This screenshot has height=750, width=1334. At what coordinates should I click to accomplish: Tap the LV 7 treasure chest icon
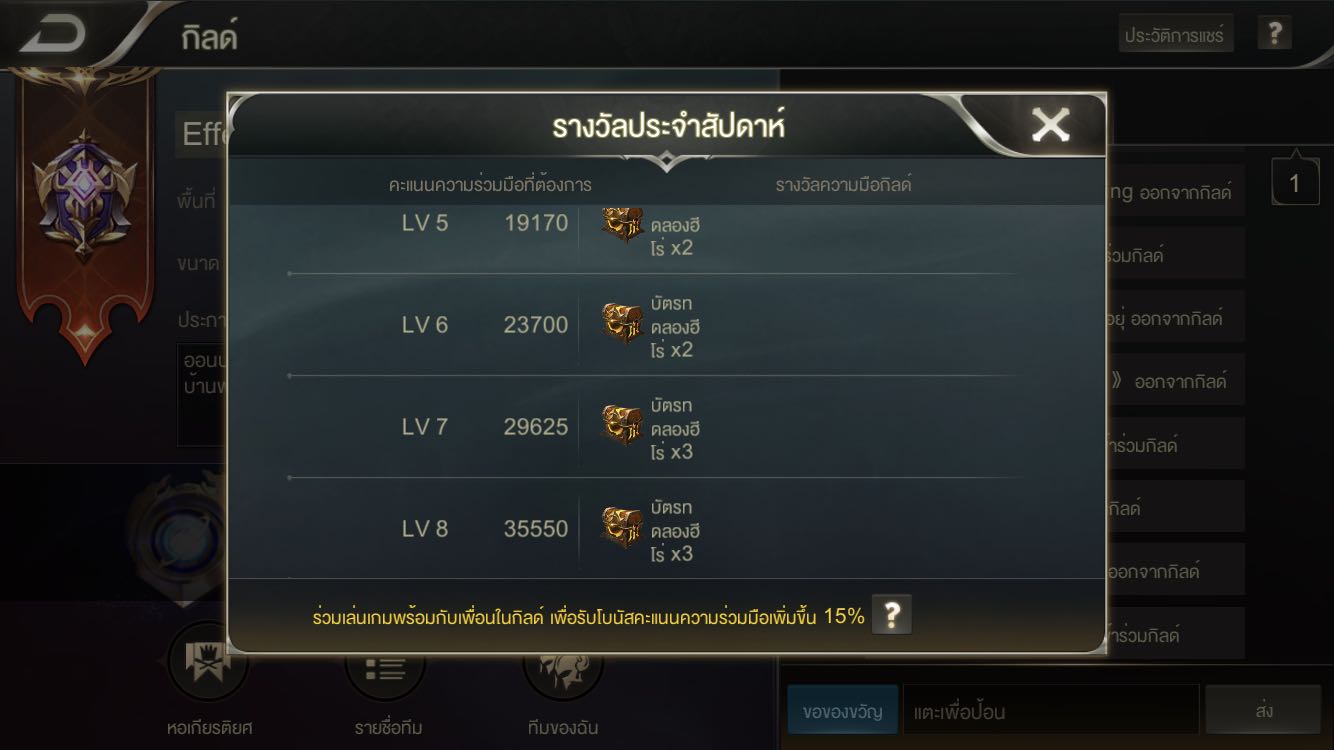click(622, 426)
